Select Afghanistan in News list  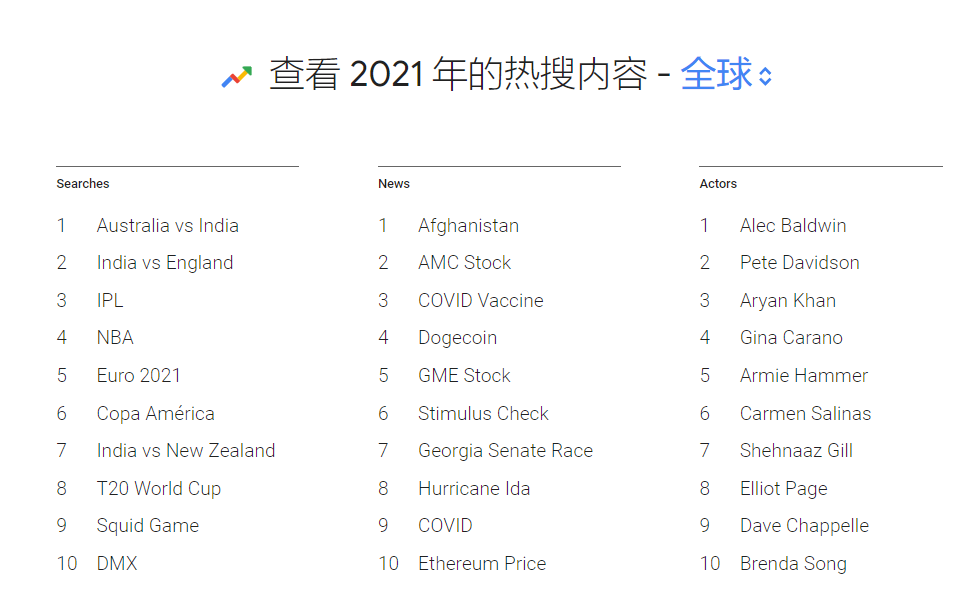[468, 226]
